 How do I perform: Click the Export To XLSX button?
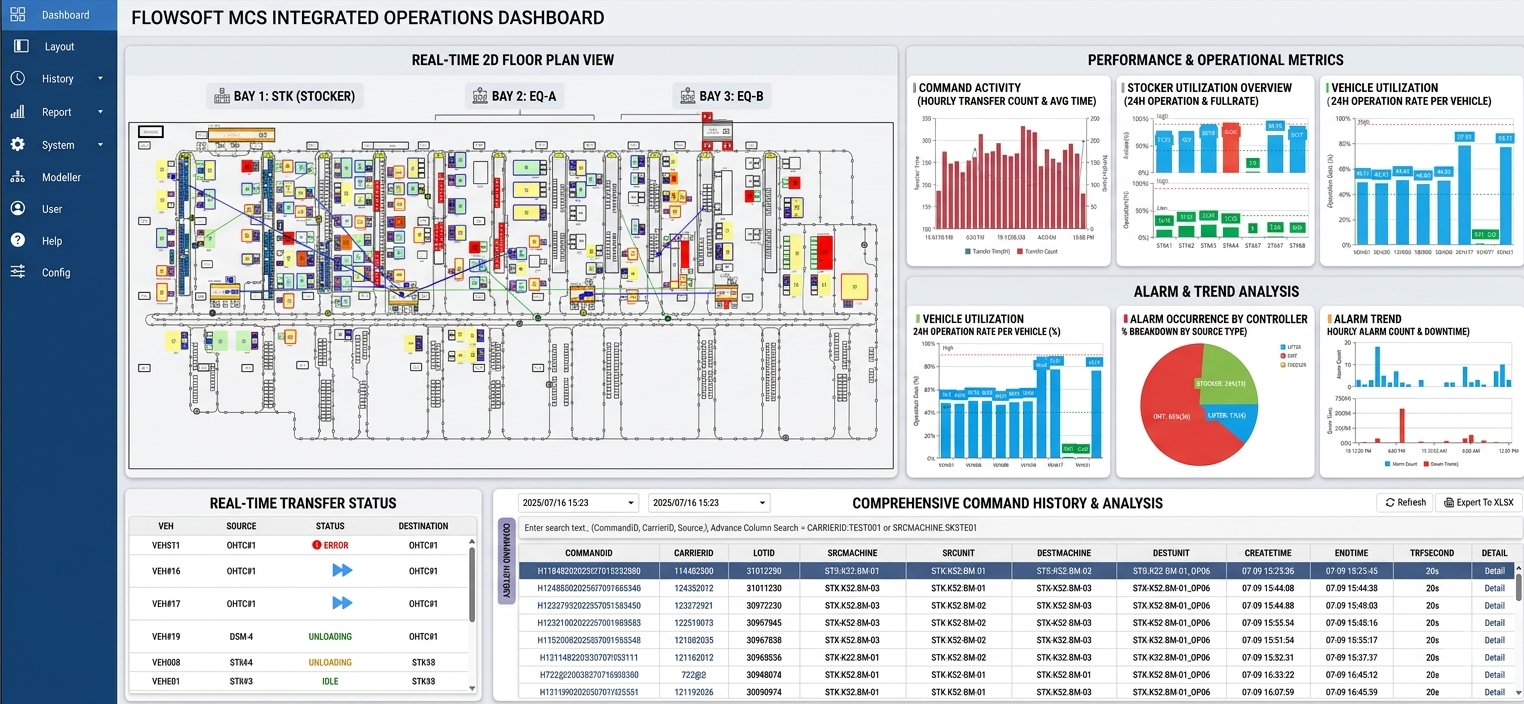(1478, 502)
